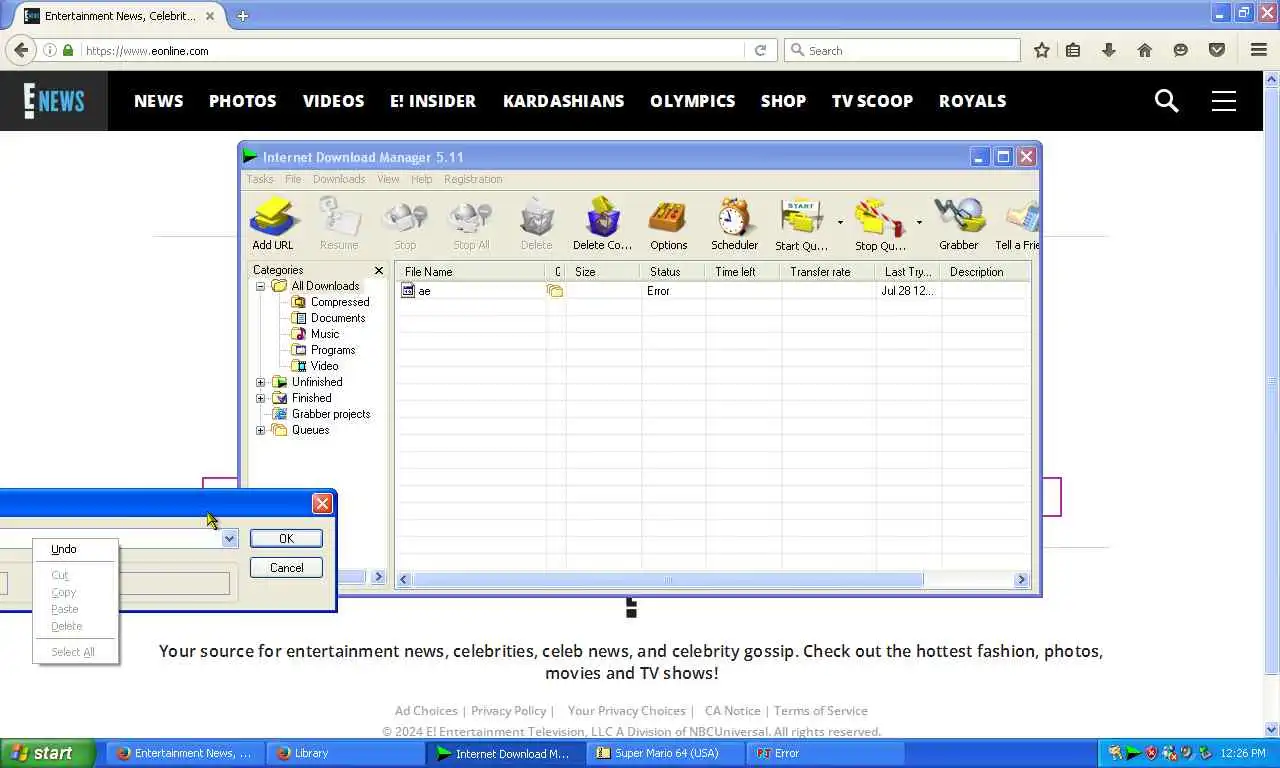Open the Downloads menu in IDM
This screenshot has height=768, width=1280.
point(339,179)
